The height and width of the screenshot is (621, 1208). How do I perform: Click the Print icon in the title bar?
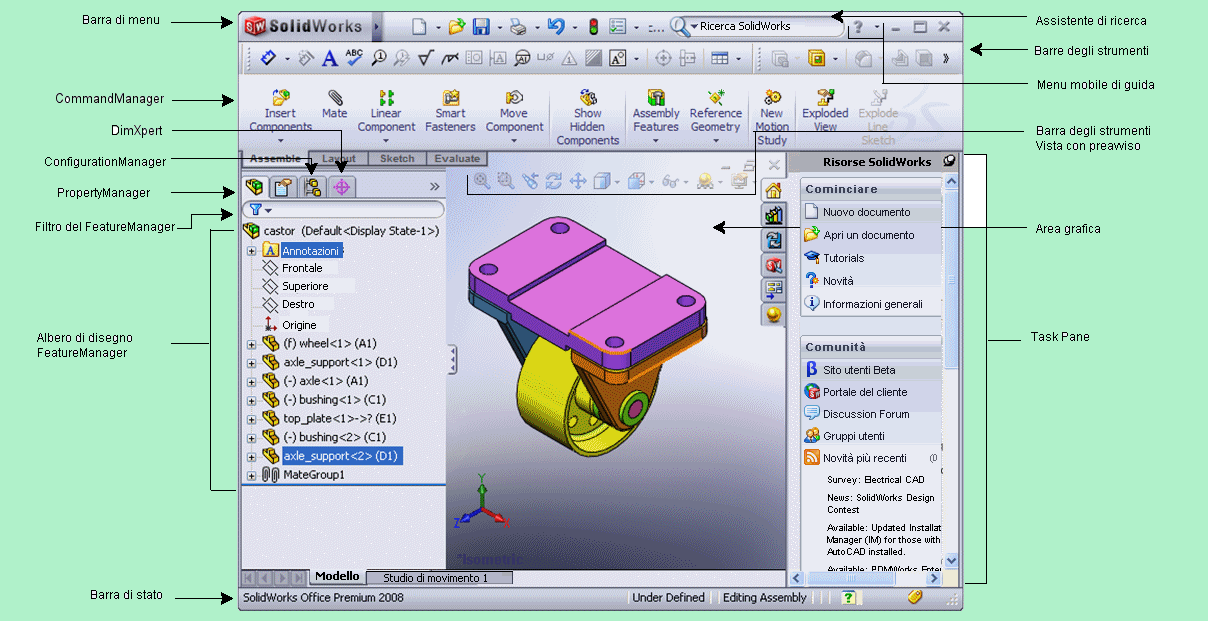(x=517, y=27)
